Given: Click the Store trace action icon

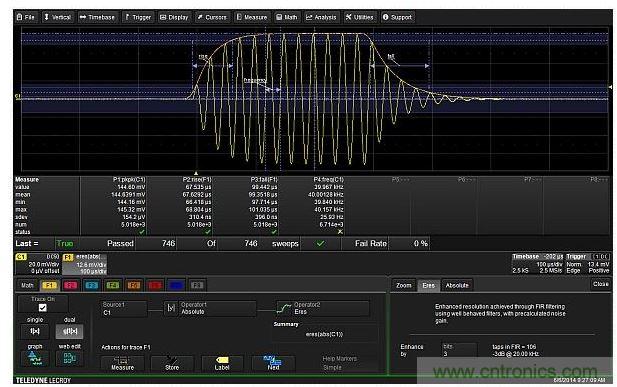Looking at the screenshot, I should coord(172,363).
